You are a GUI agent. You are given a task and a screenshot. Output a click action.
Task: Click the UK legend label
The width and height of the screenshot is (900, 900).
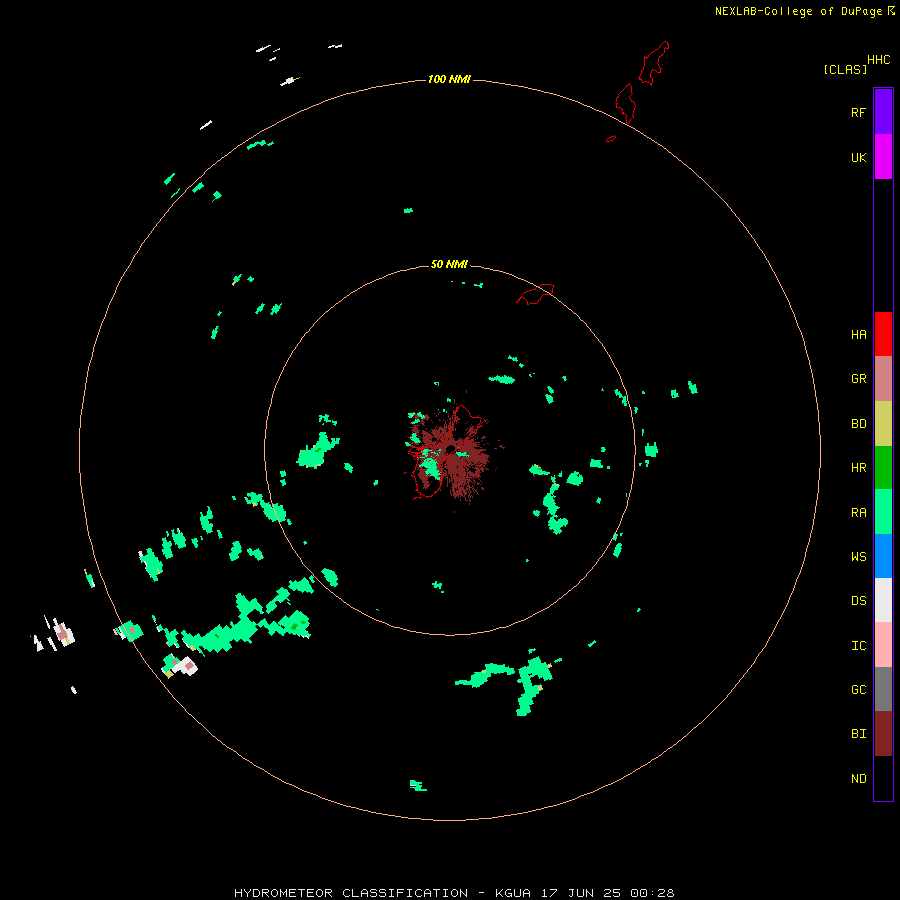click(858, 157)
